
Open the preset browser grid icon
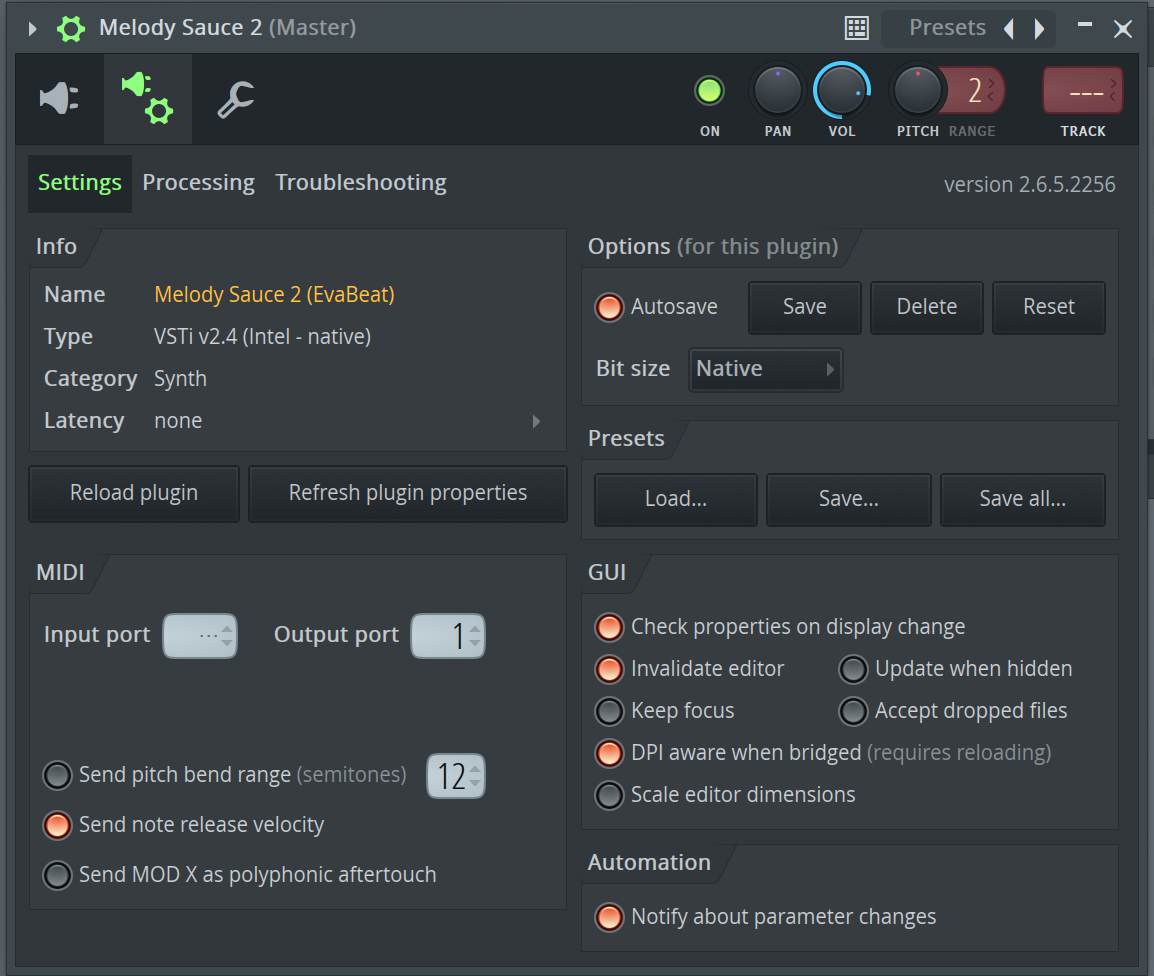click(x=856, y=28)
